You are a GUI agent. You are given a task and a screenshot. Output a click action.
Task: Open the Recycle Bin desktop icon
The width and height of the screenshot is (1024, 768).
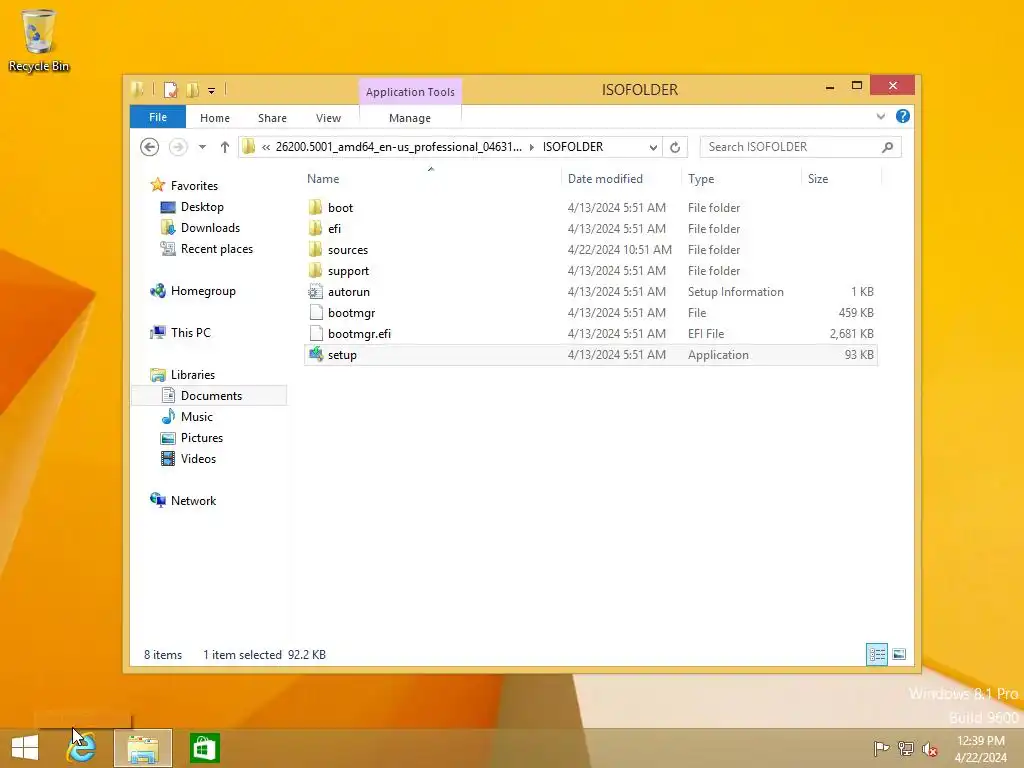point(39,40)
